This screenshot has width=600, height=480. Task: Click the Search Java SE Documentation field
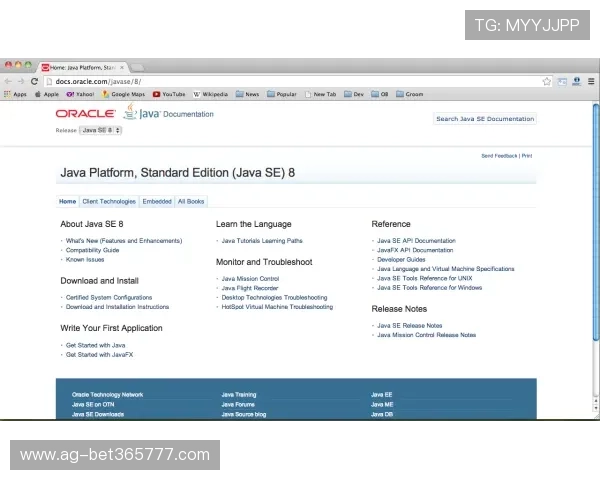coord(485,119)
